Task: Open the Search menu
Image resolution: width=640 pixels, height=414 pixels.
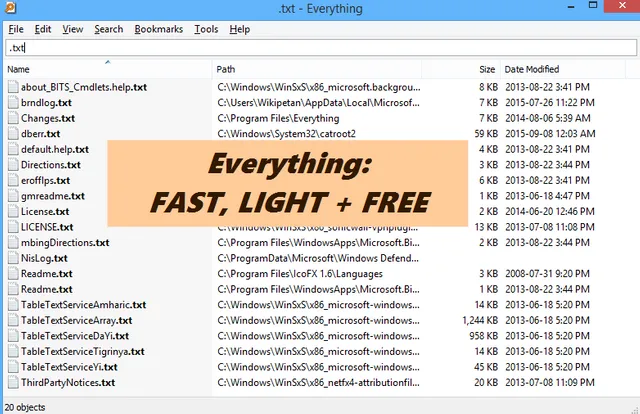Action: (109, 29)
